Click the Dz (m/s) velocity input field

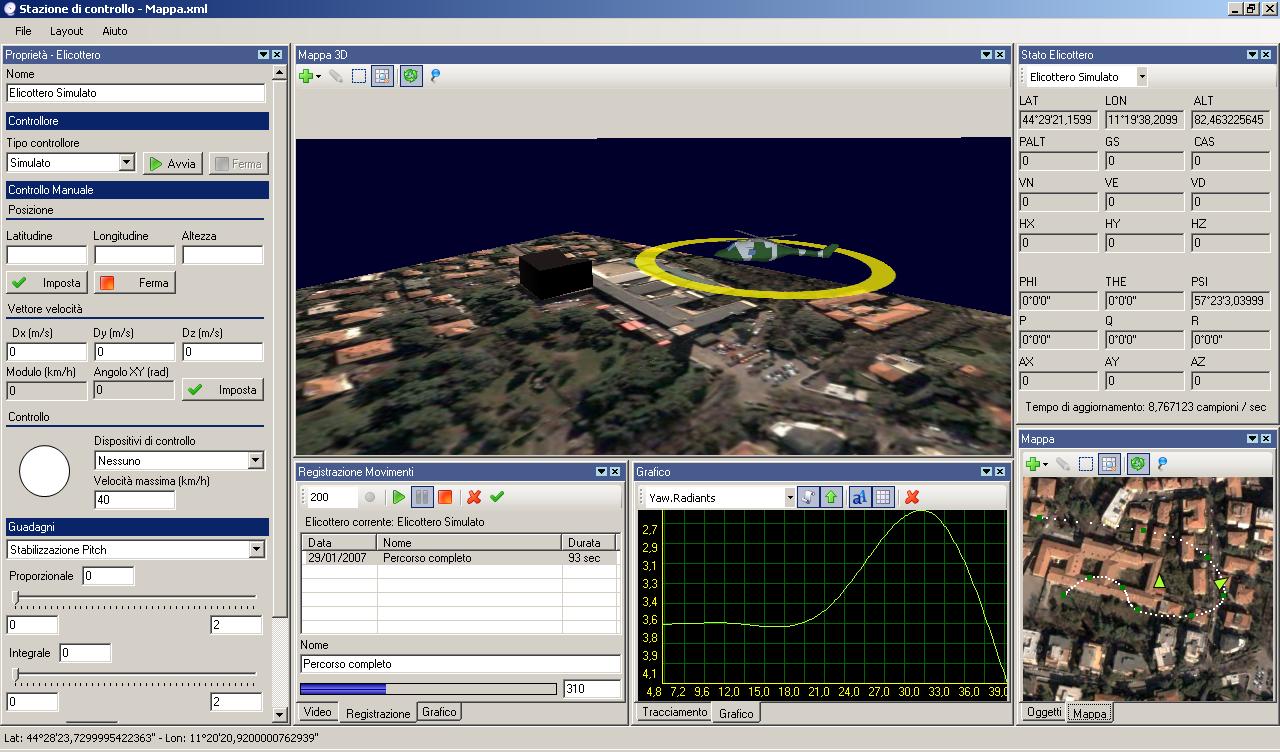pyautogui.click(x=223, y=352)
